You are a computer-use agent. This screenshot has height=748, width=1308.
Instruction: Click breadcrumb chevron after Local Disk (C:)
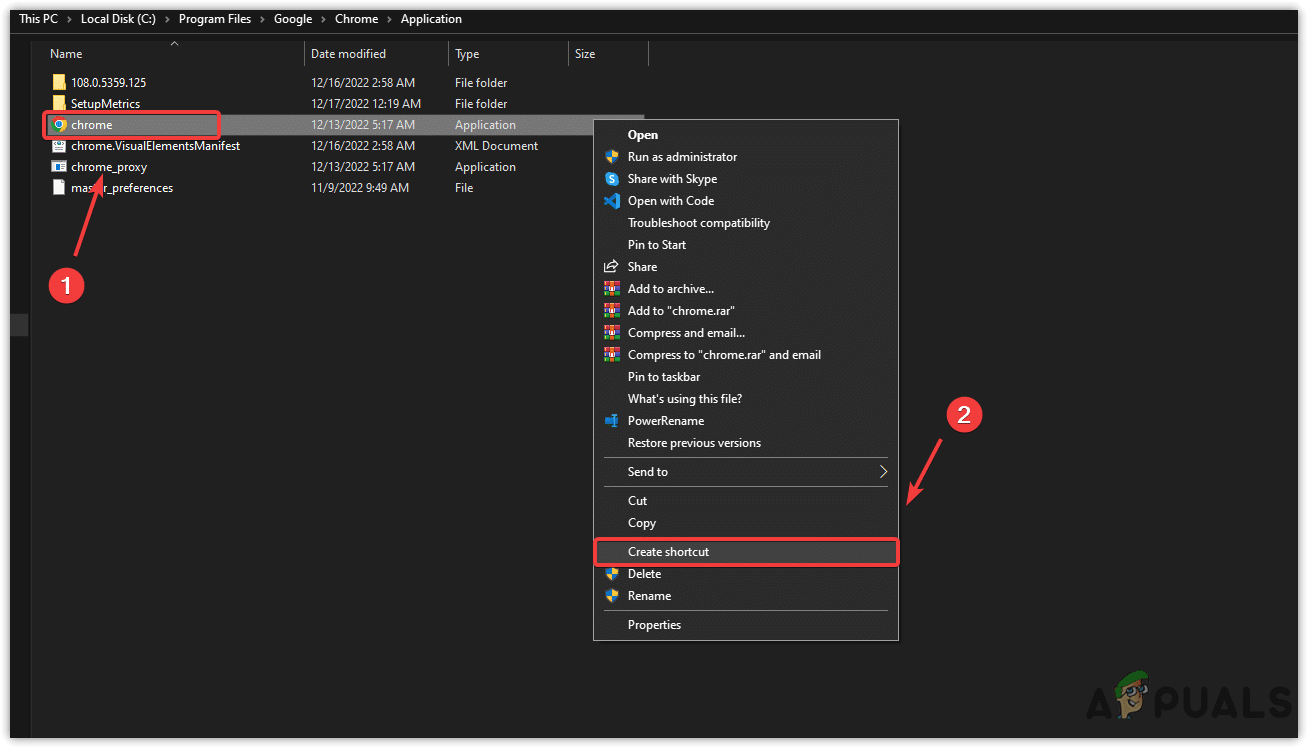169,19
